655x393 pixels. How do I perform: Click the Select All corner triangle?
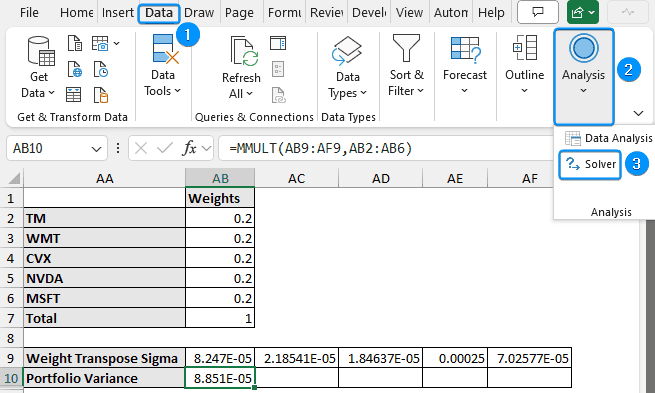click(x=14, y=179)
